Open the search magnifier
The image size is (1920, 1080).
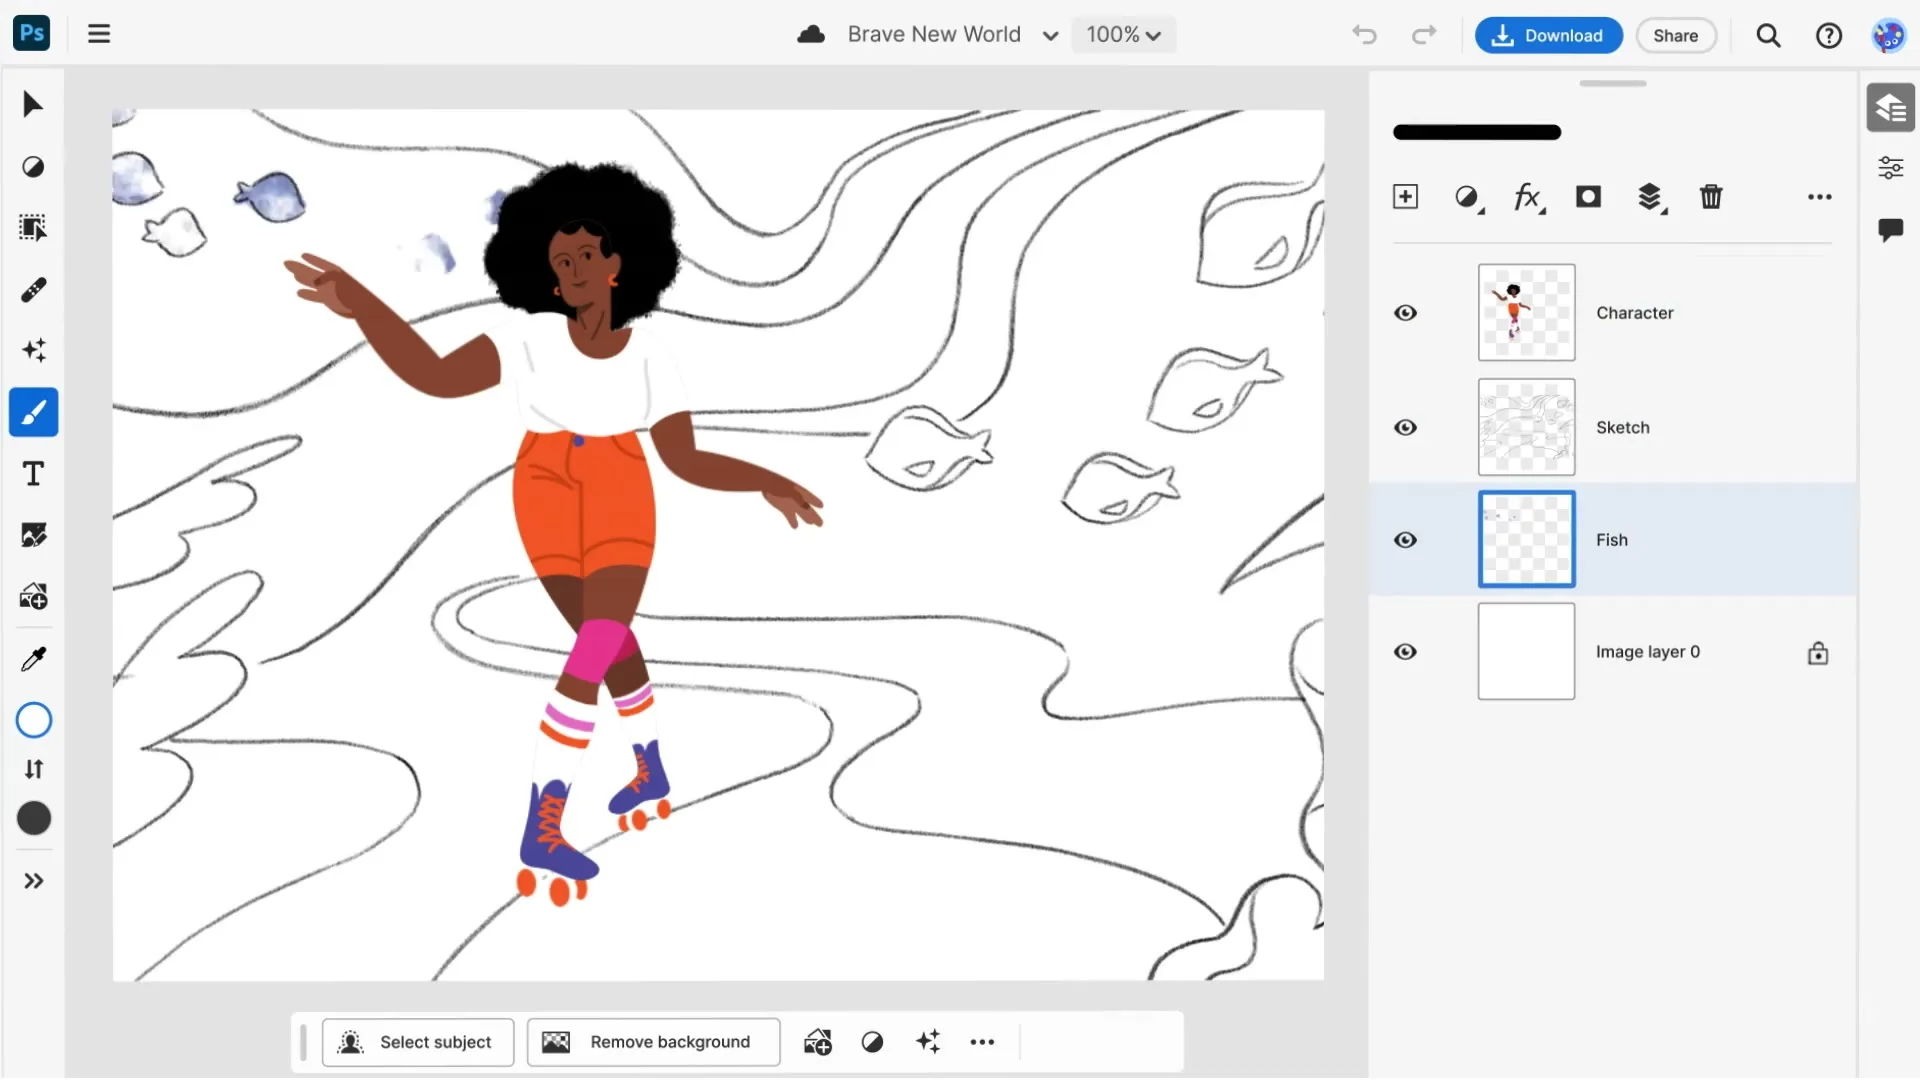(x=1768, y=36)
